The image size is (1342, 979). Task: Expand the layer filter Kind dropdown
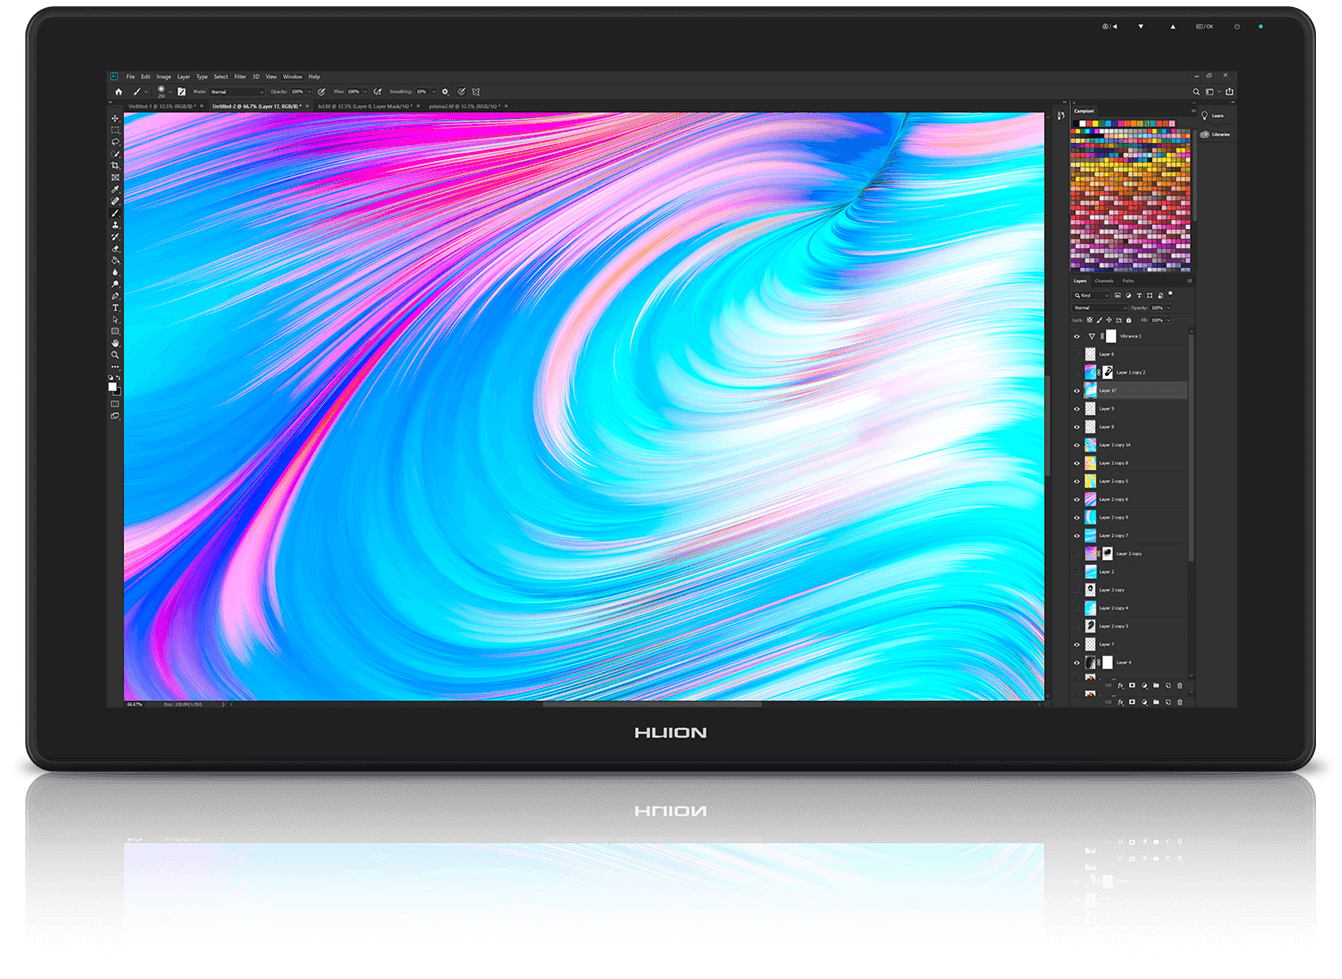tap(1091, 296)
